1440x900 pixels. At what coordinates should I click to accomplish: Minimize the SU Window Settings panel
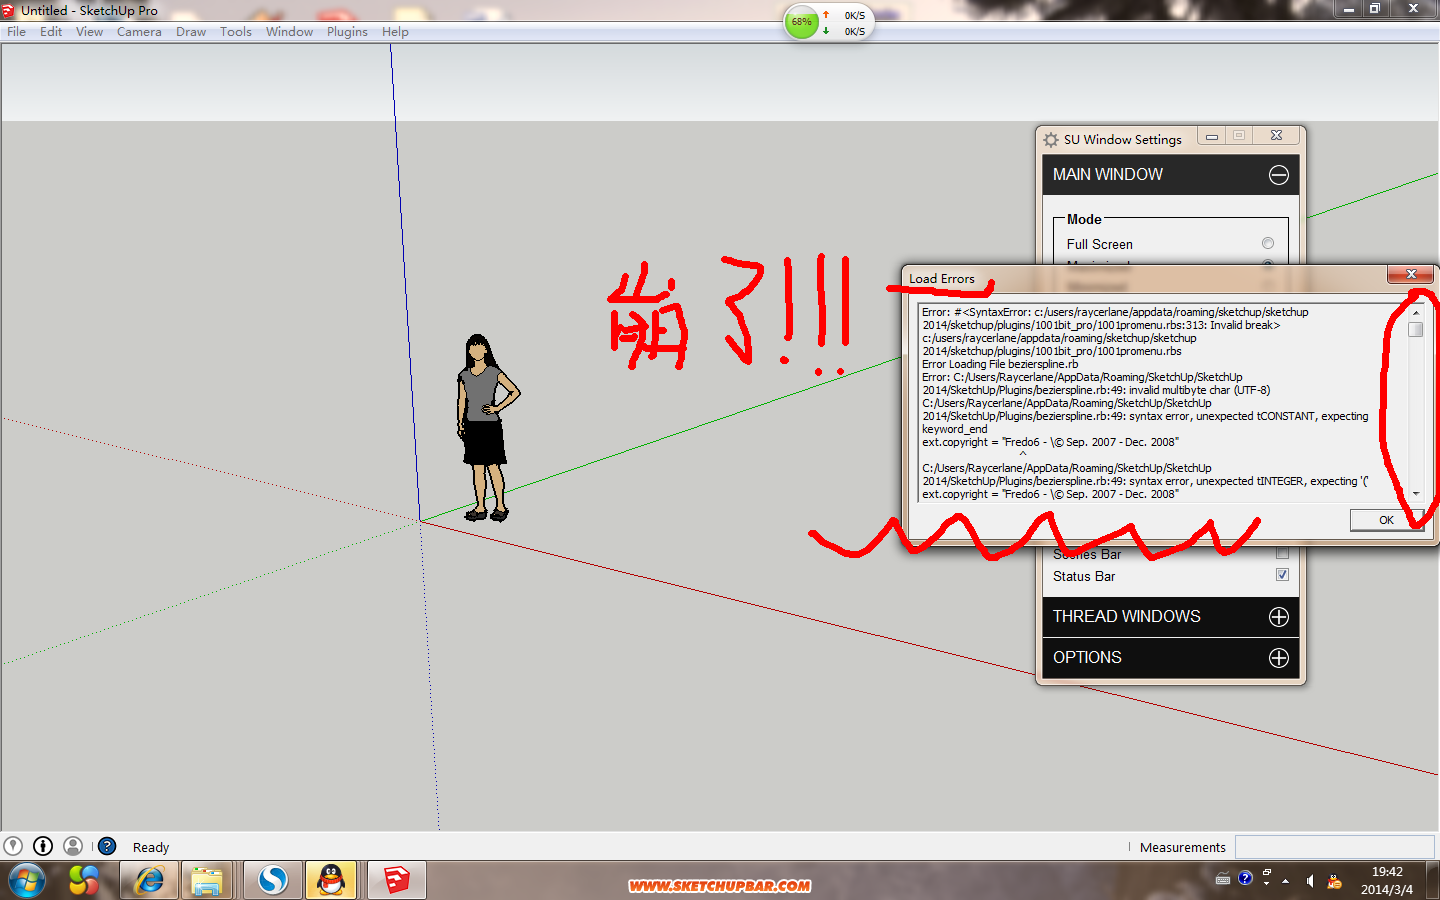pos(1211,136)
